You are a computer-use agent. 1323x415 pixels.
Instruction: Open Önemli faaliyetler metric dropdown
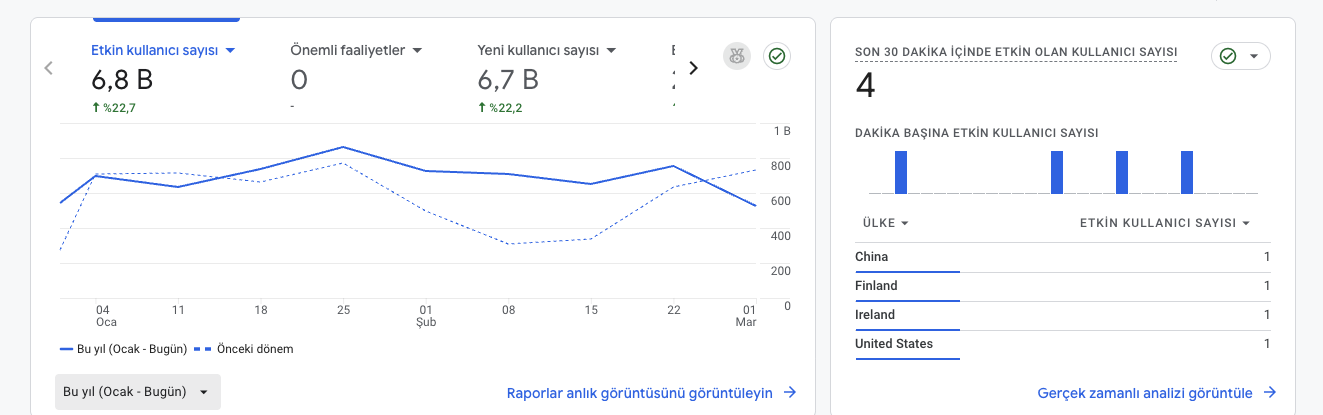coord(356,49)
